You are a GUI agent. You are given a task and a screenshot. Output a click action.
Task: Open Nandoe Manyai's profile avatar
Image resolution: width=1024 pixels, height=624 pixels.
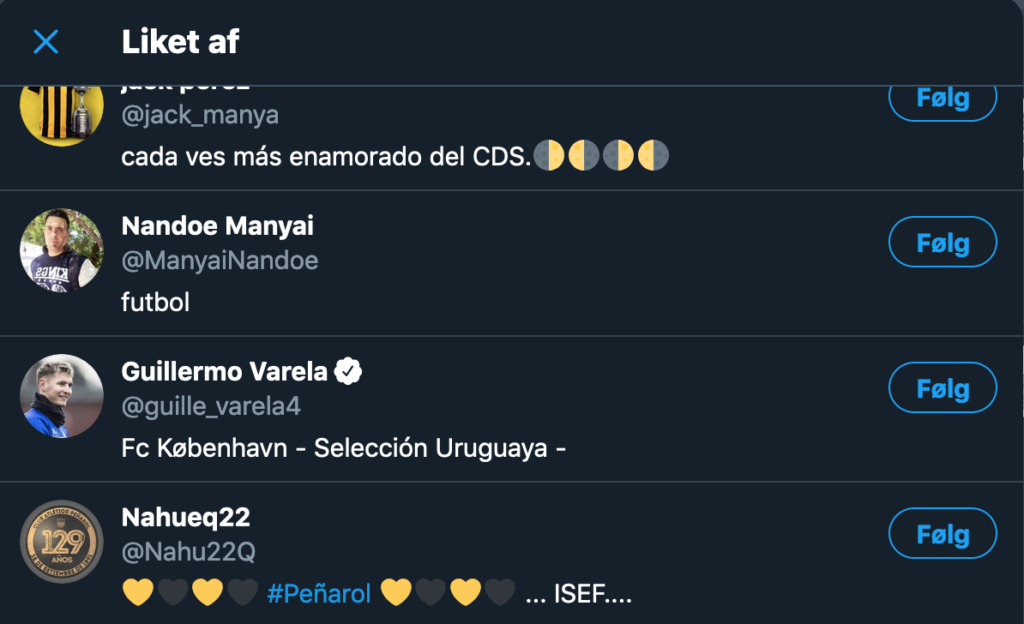tap(61, 250)
